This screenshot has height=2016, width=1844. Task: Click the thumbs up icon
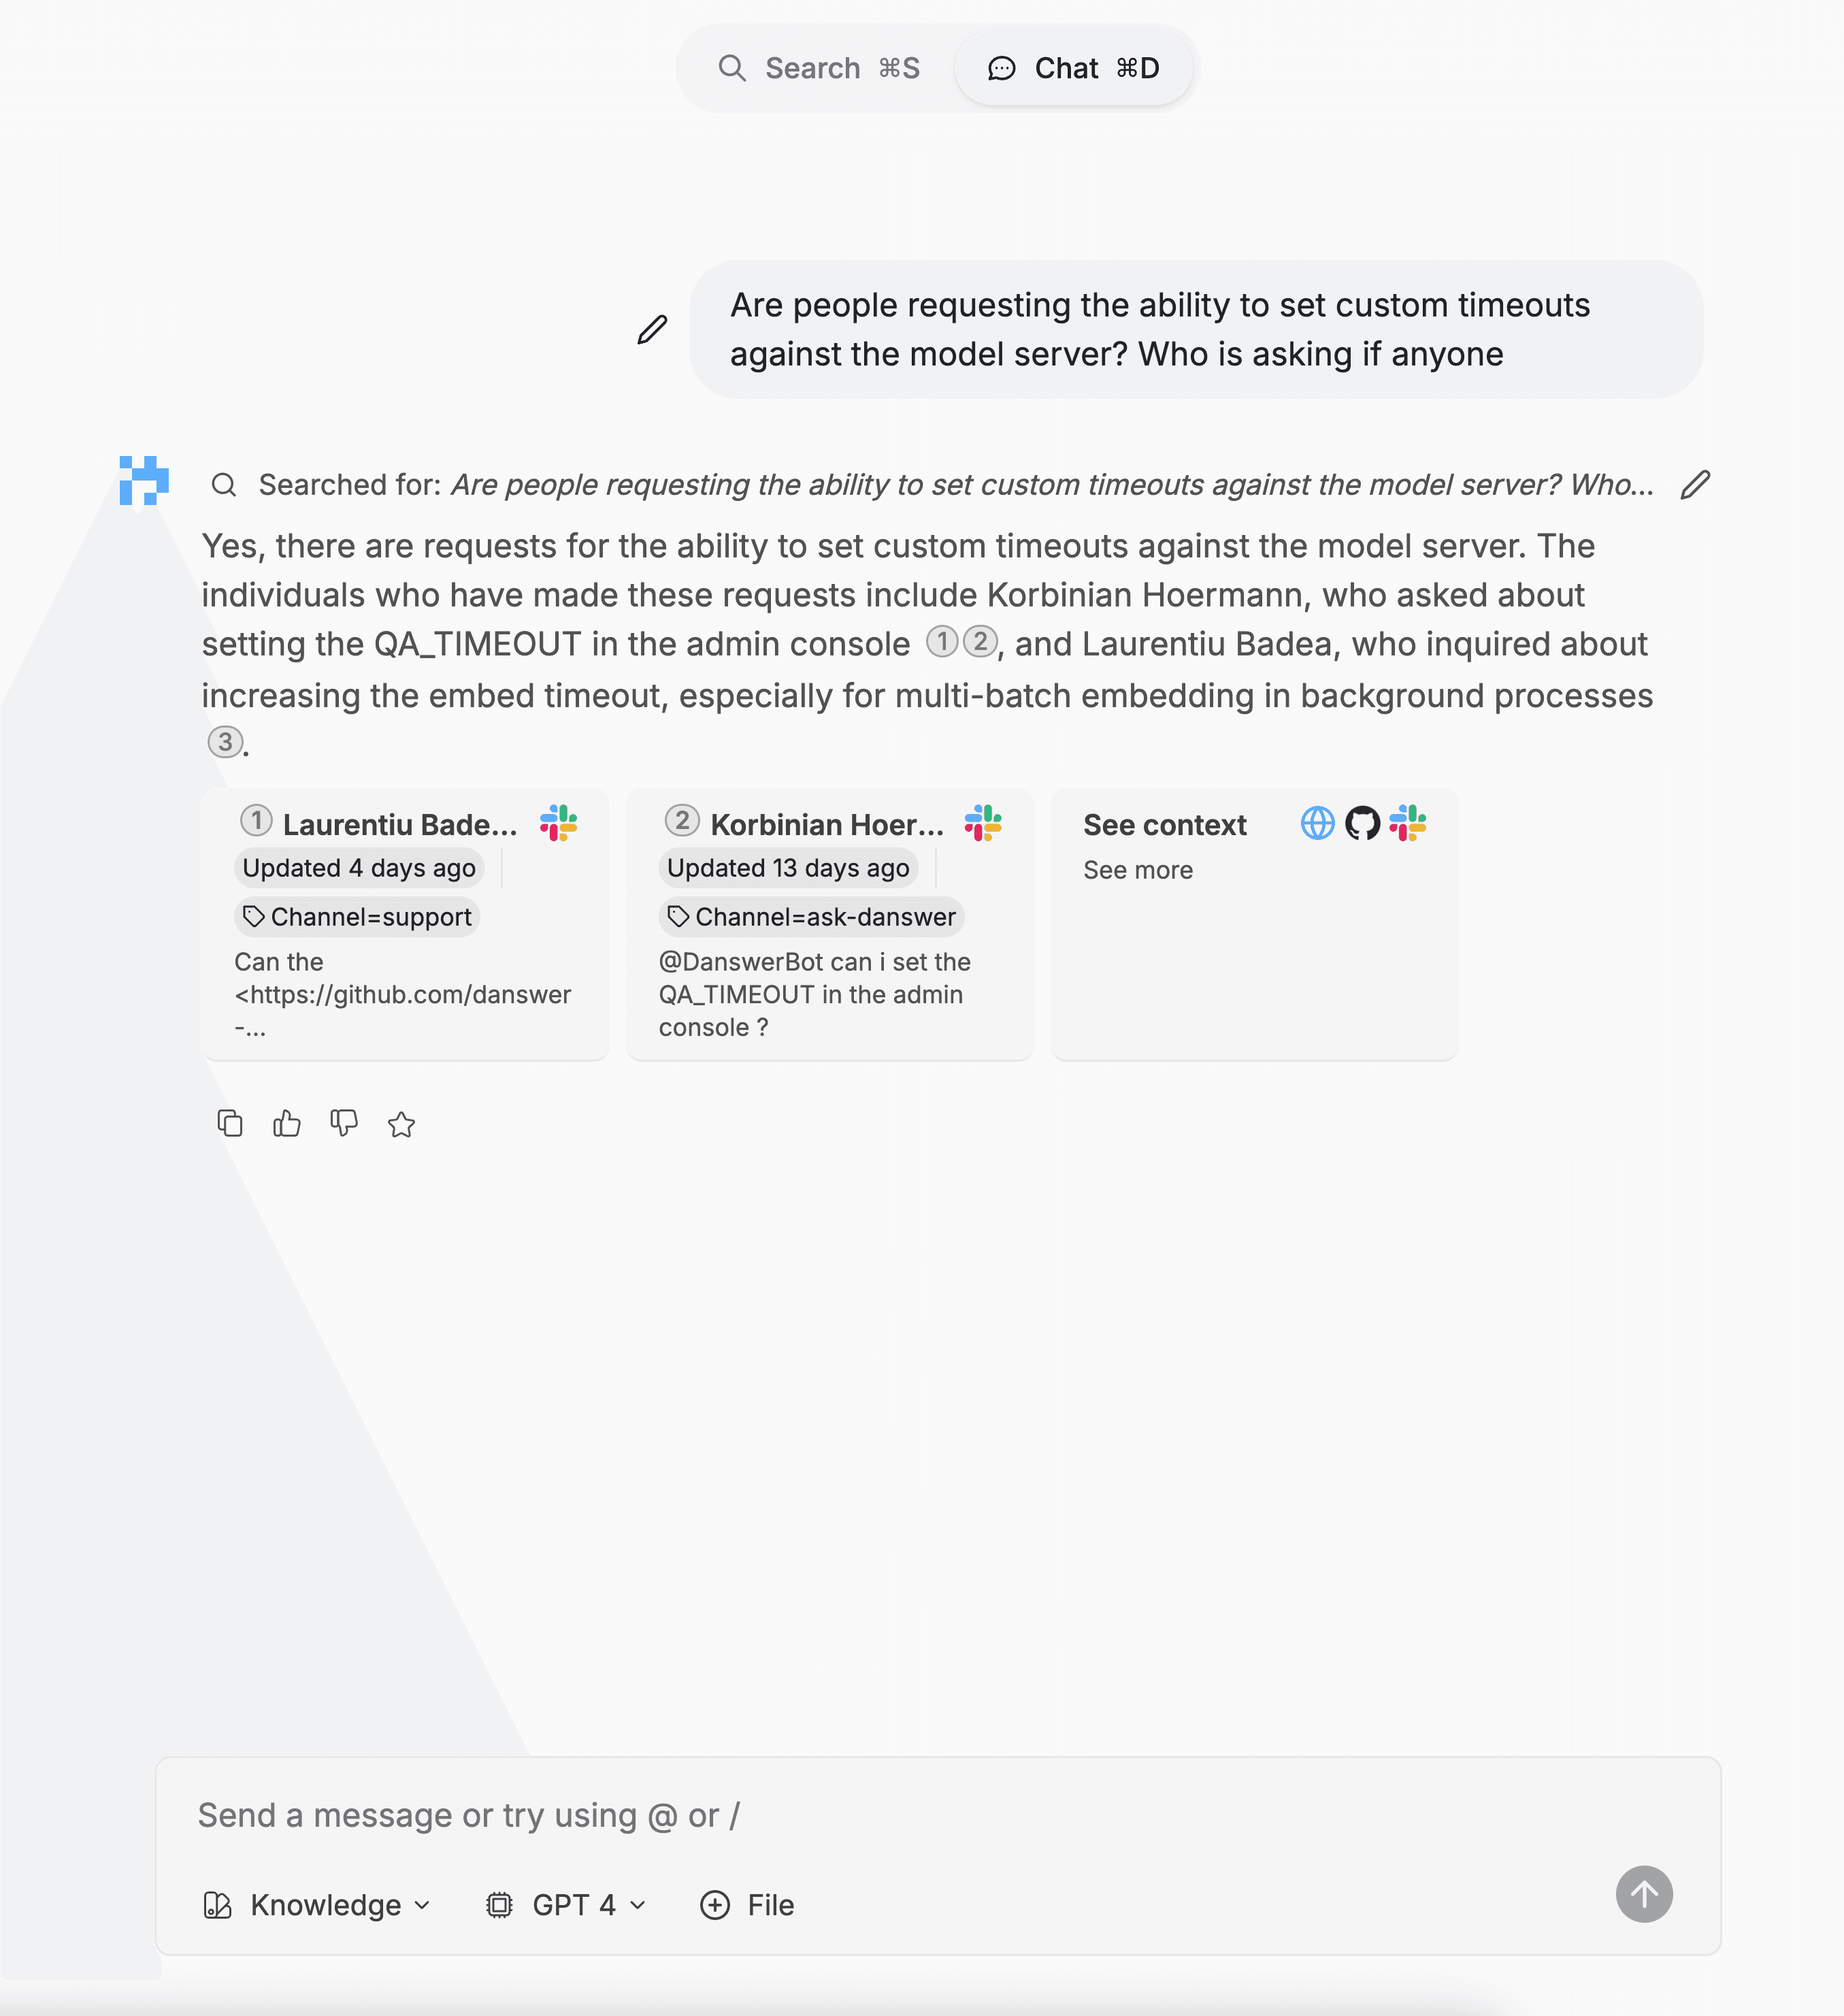[x=286, y=1124]
